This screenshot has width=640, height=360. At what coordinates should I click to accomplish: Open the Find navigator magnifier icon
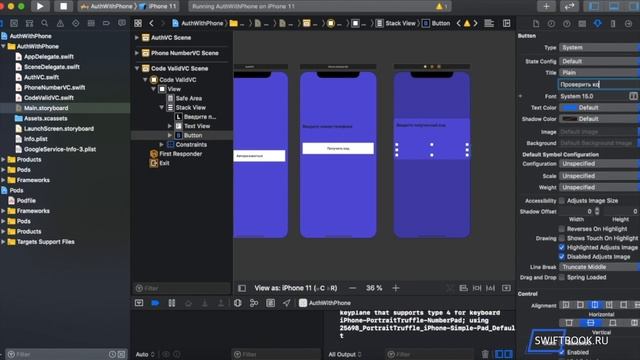tap(44, 23)
